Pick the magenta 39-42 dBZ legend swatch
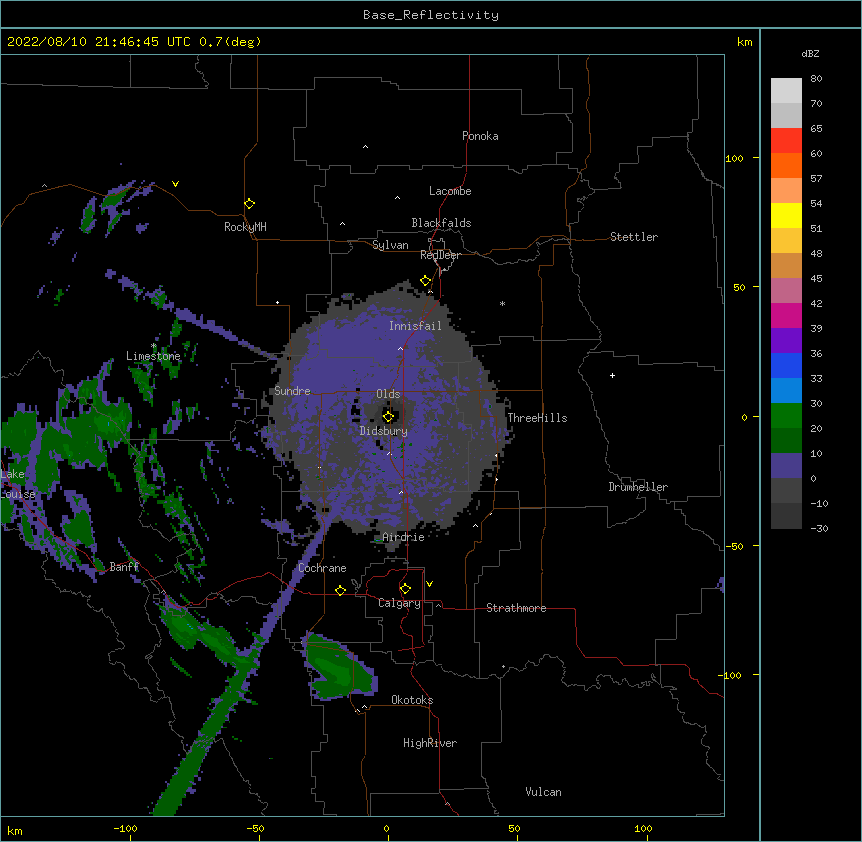The image size is (862, 842). [786, 315]
